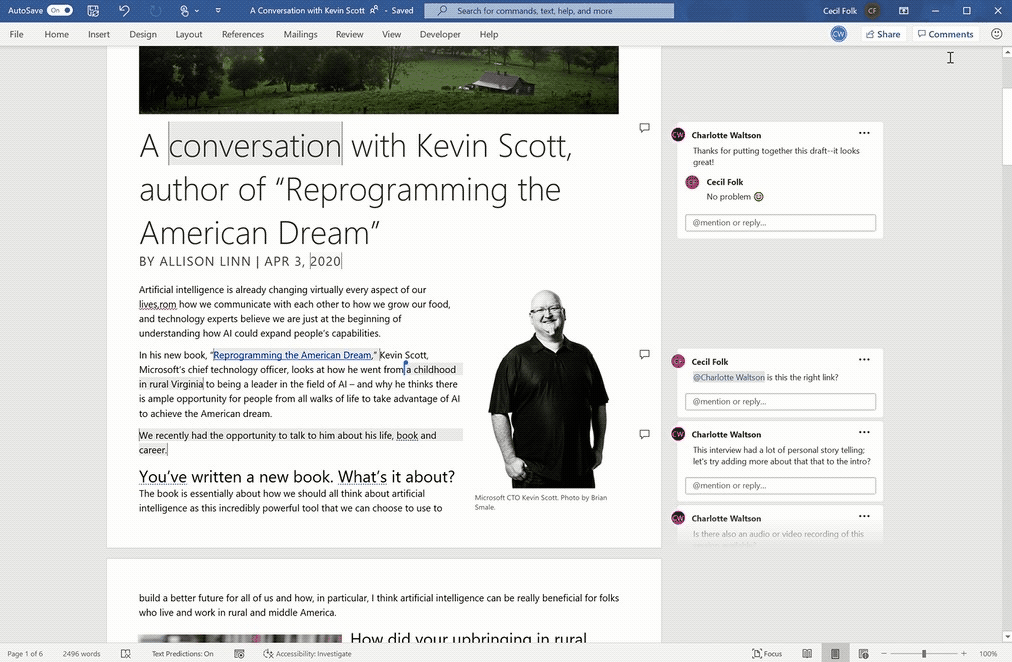Click Charlotte Waltson avatar on 'personal story telling' comment
This screenshot has height=662, width=1012.
tap(678, 434)
